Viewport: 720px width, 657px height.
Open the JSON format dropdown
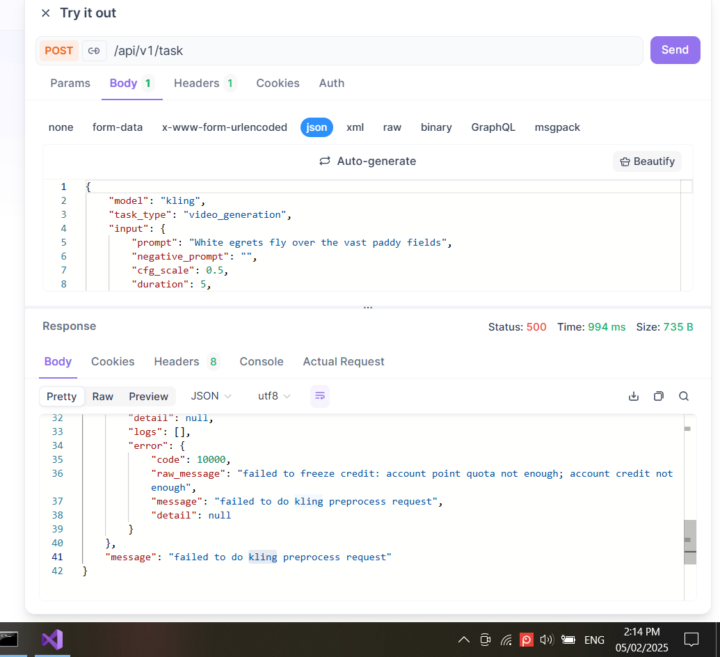[211, 396]
